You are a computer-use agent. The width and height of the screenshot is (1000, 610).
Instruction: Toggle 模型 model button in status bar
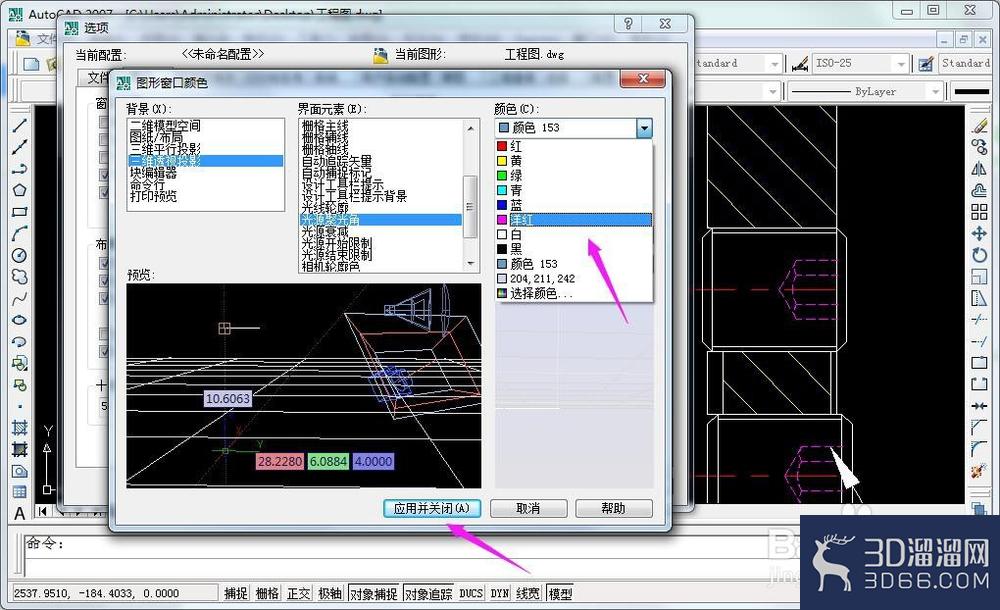point(560,593)
